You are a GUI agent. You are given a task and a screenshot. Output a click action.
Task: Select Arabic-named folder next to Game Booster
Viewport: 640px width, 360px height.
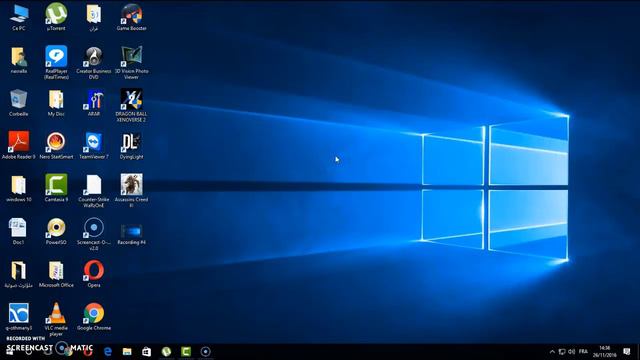pyautogui.click(x=94, y=17)
